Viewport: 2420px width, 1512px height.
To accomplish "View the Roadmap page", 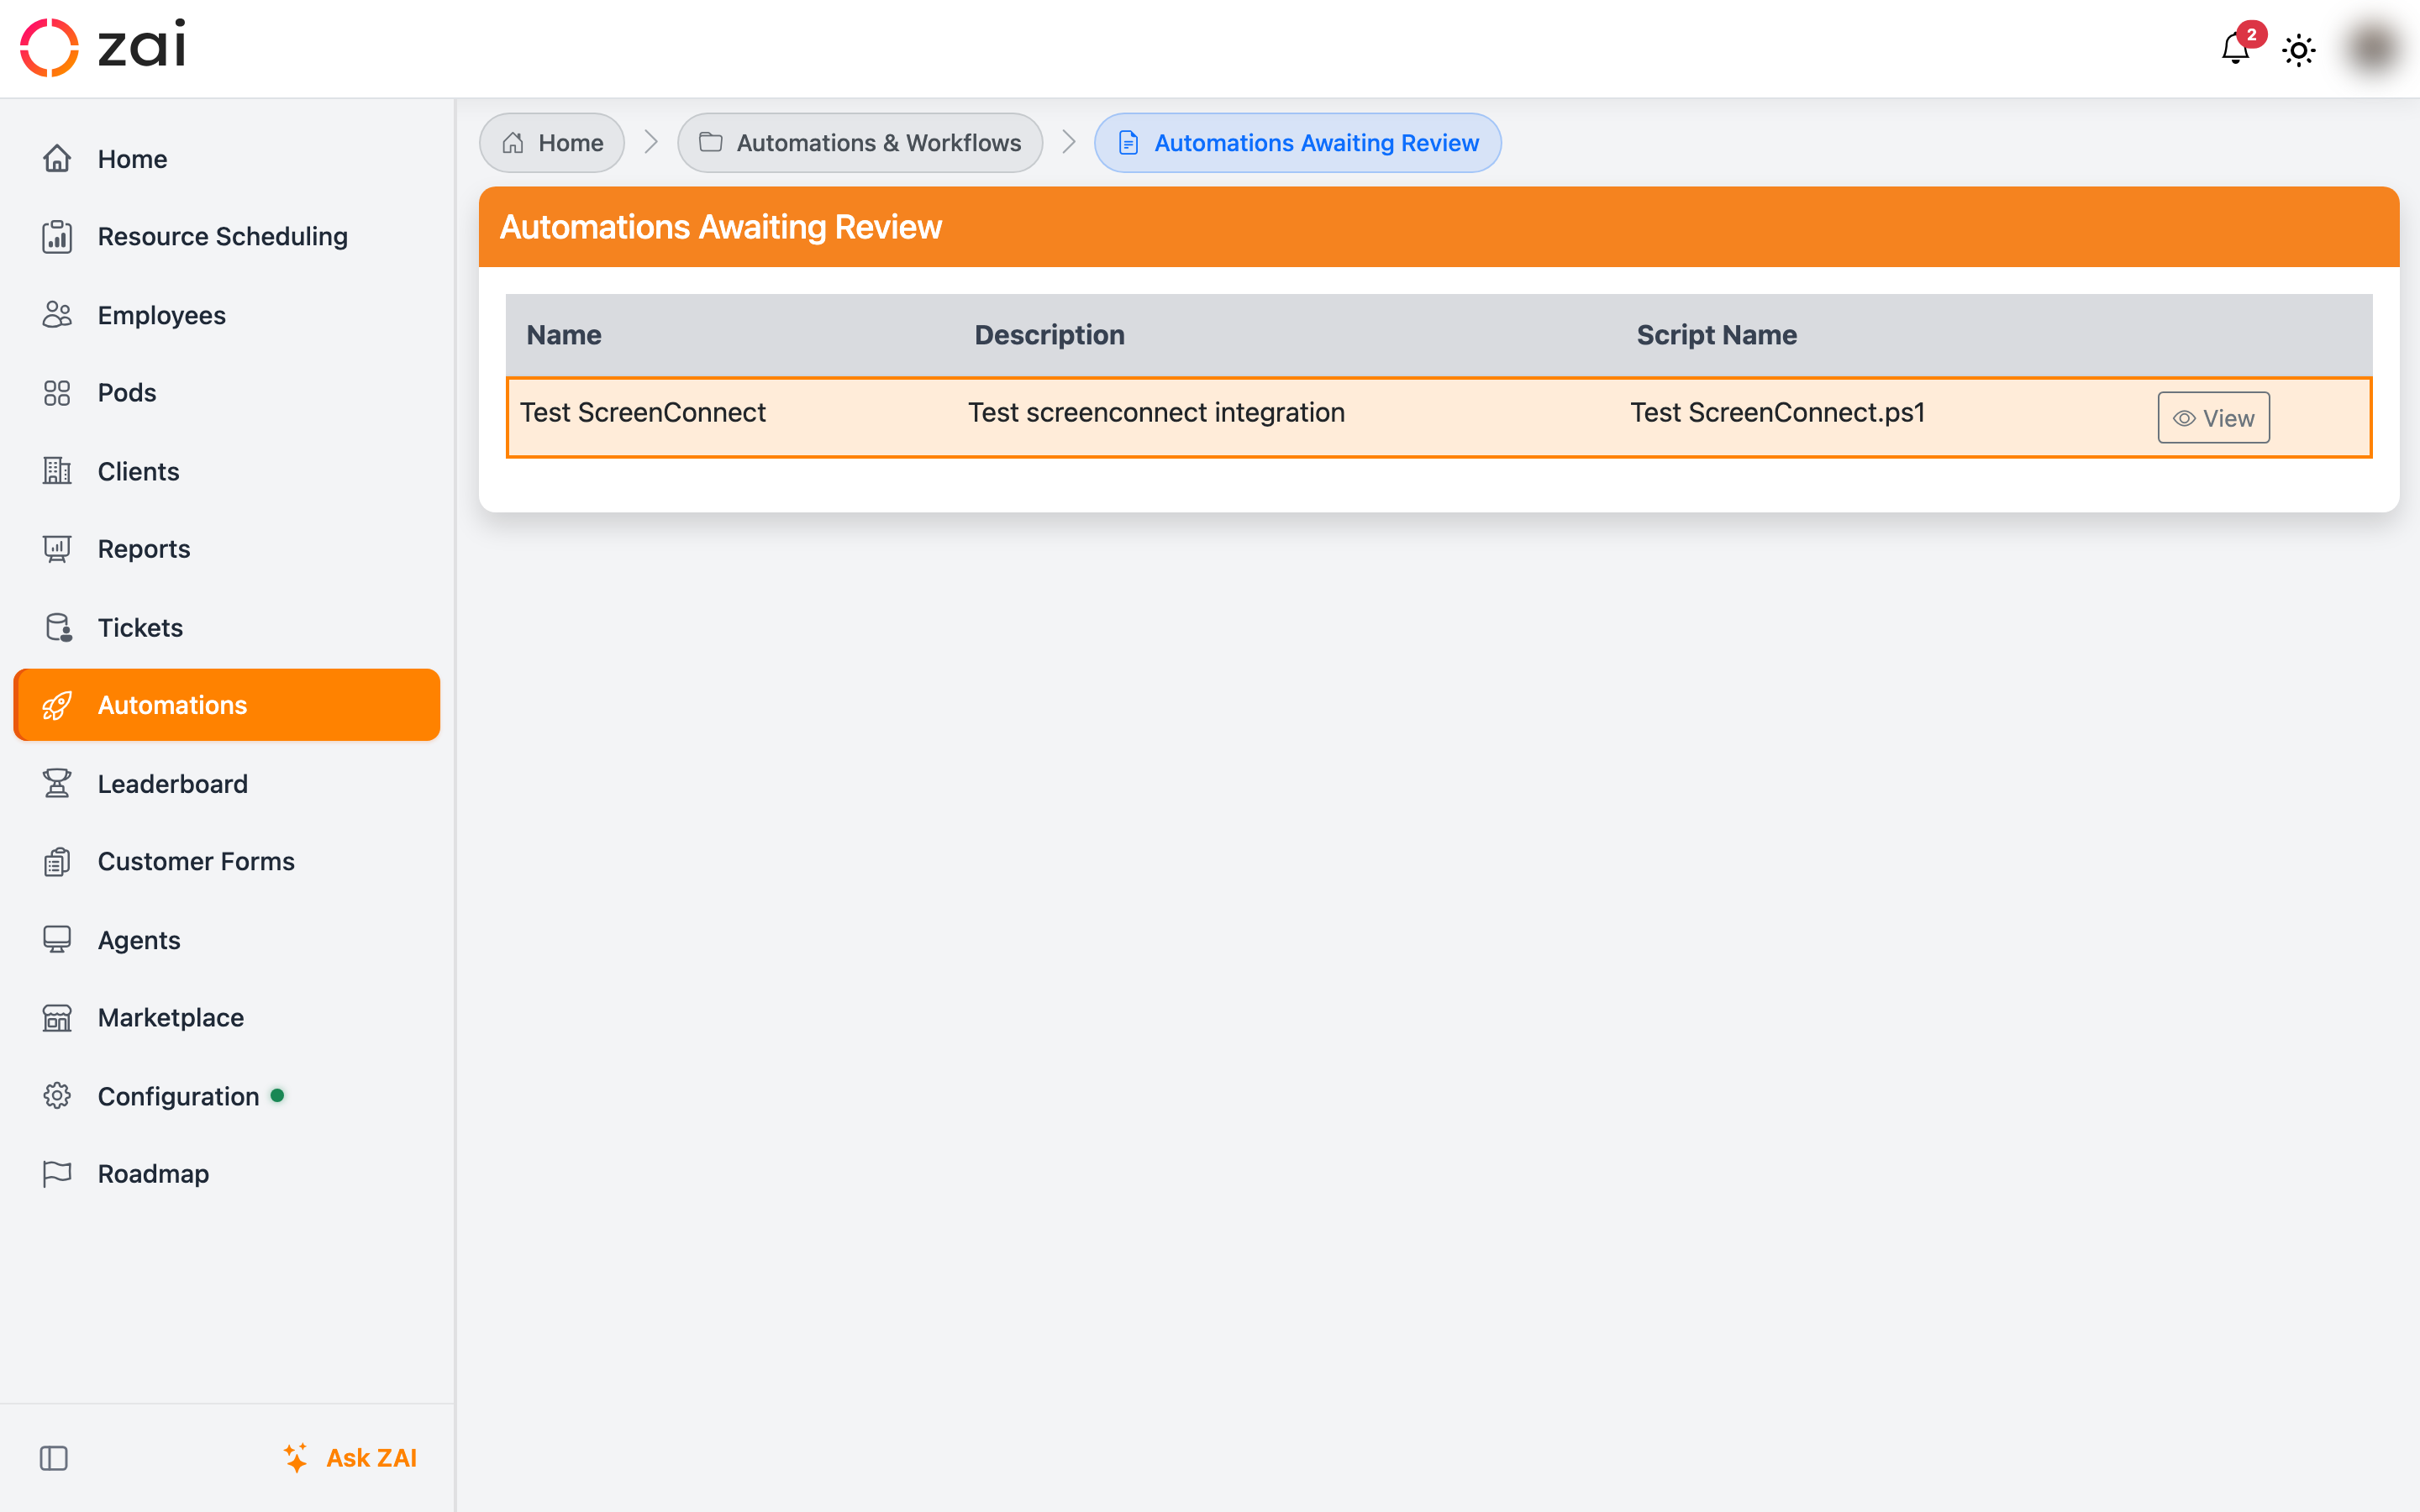I will (227, 1174).
